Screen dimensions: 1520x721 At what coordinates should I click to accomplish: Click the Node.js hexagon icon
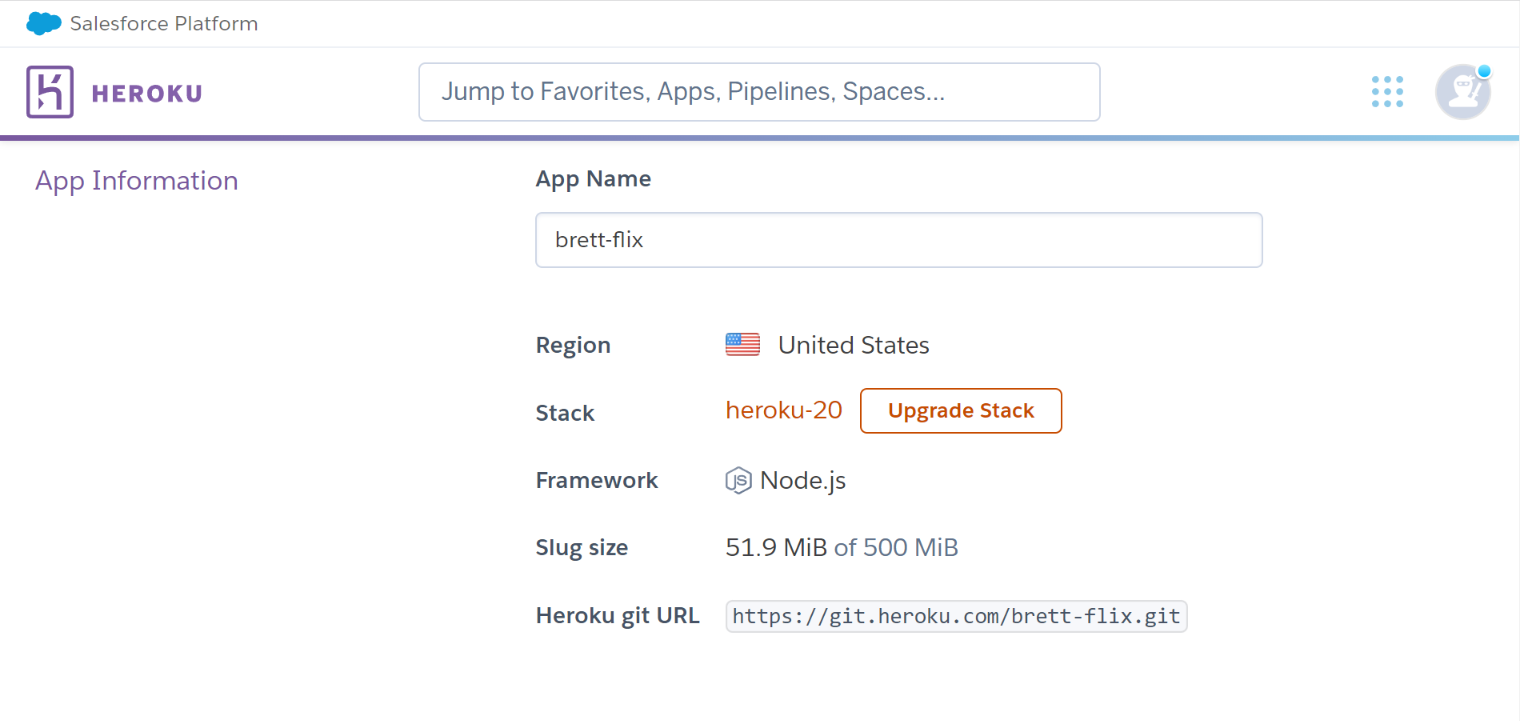pos(738,481)
